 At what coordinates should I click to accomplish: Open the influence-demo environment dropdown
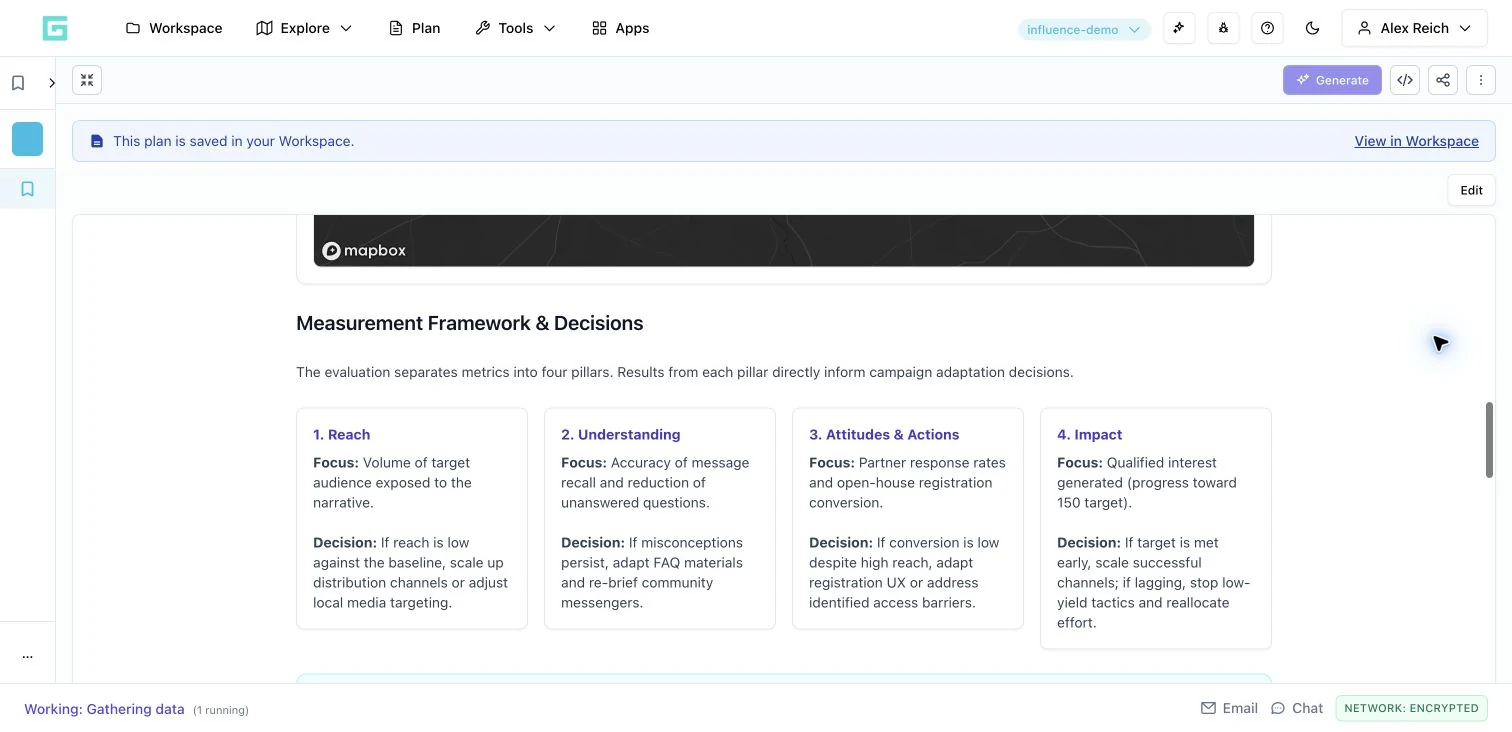[x=1084, y=29]
